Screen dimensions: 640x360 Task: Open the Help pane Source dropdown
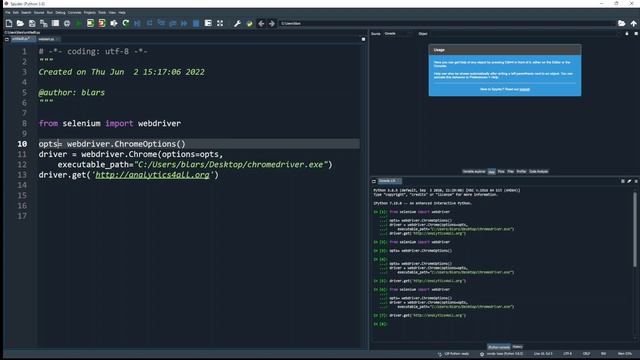(x=398, y=33)
